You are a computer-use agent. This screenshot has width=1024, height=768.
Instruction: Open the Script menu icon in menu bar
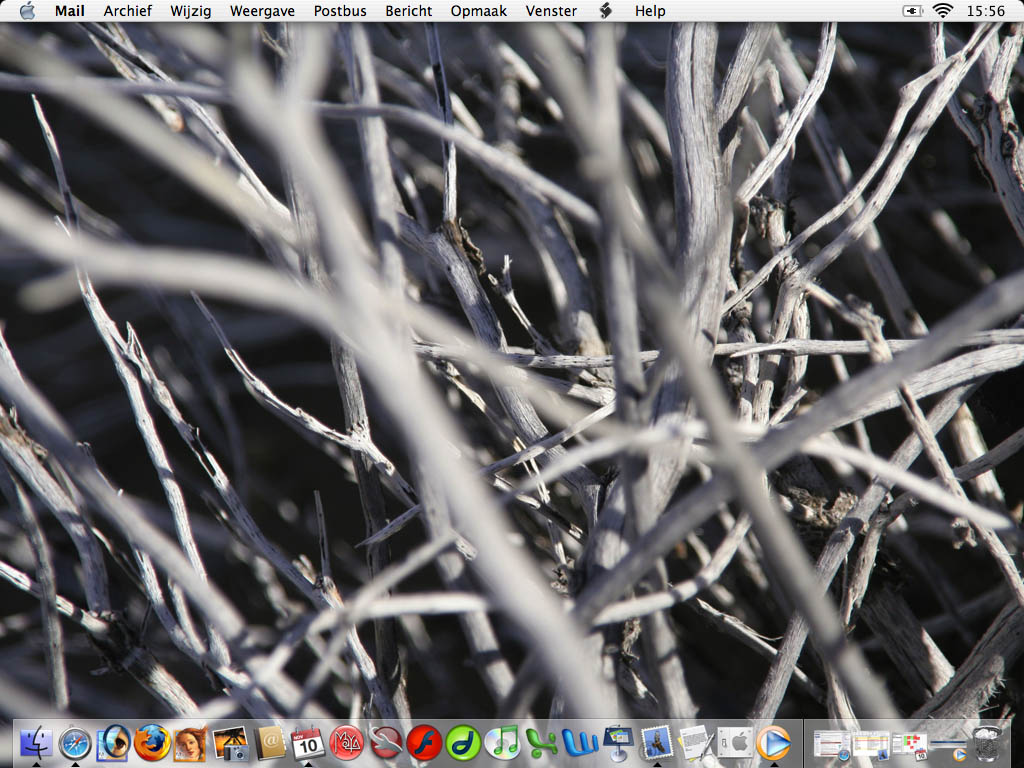[605, 10]
